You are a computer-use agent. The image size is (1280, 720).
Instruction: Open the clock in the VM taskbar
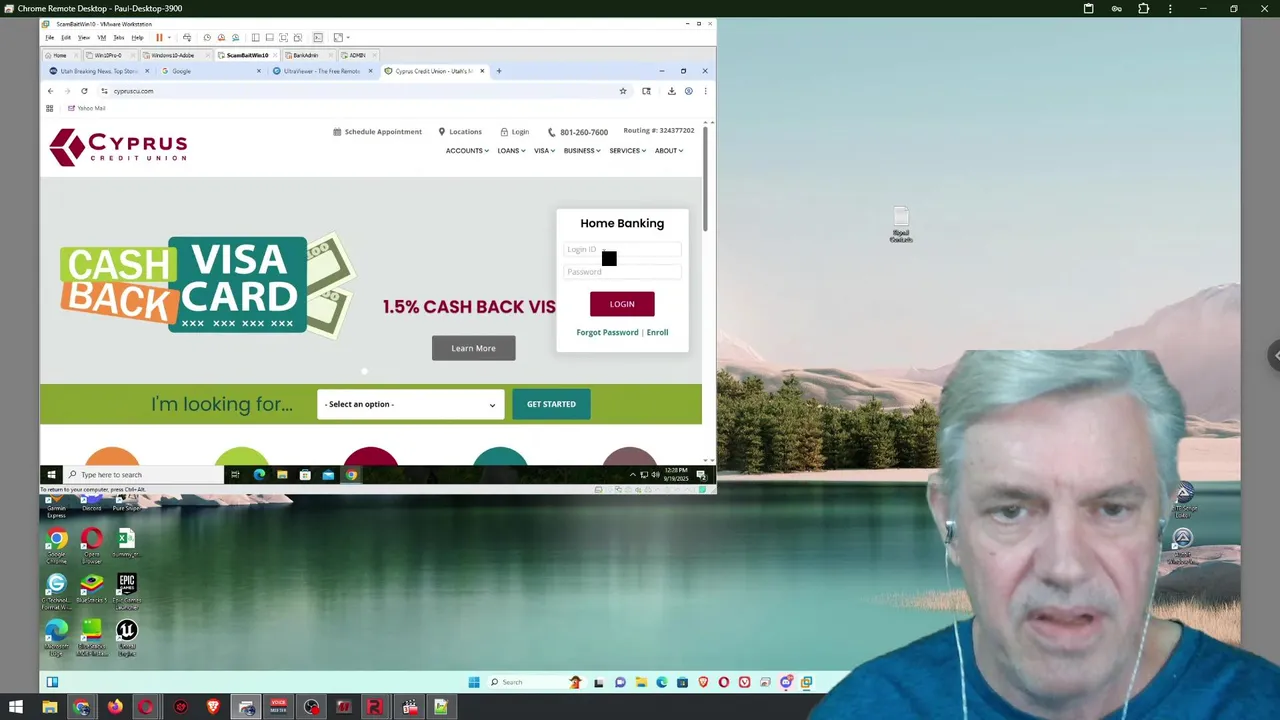point(676,475)
